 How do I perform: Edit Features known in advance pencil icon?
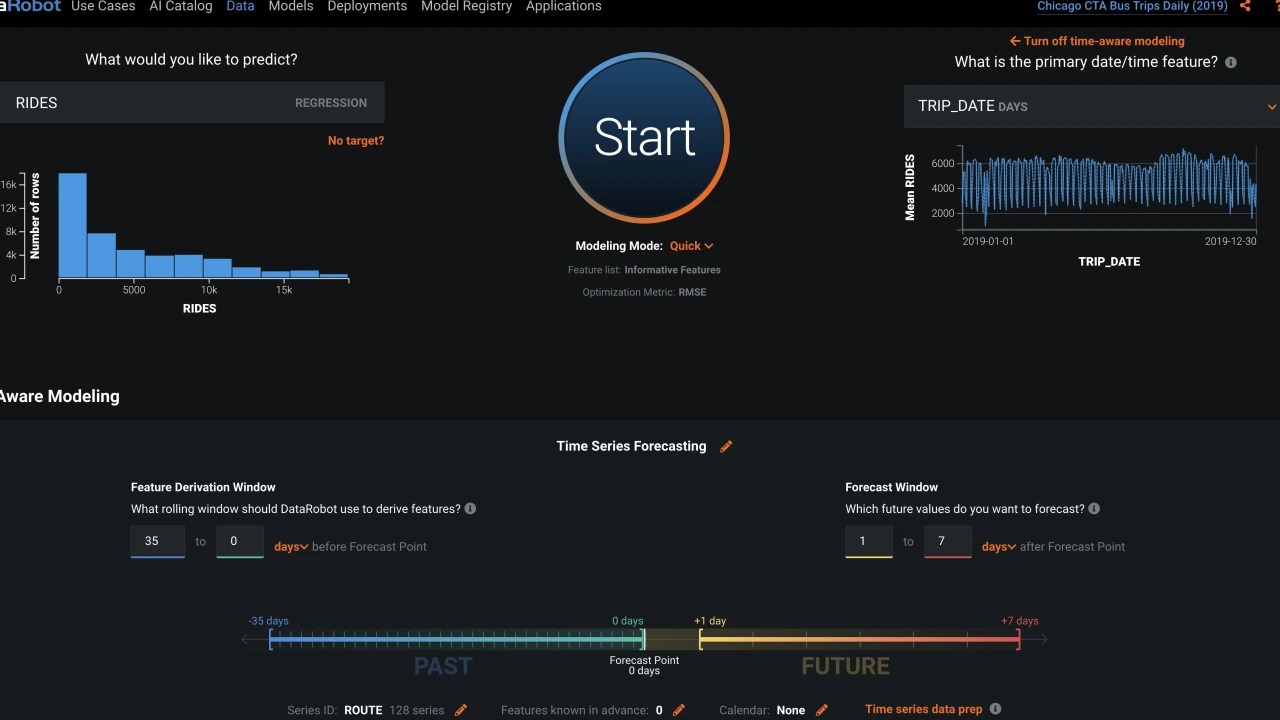679,710
